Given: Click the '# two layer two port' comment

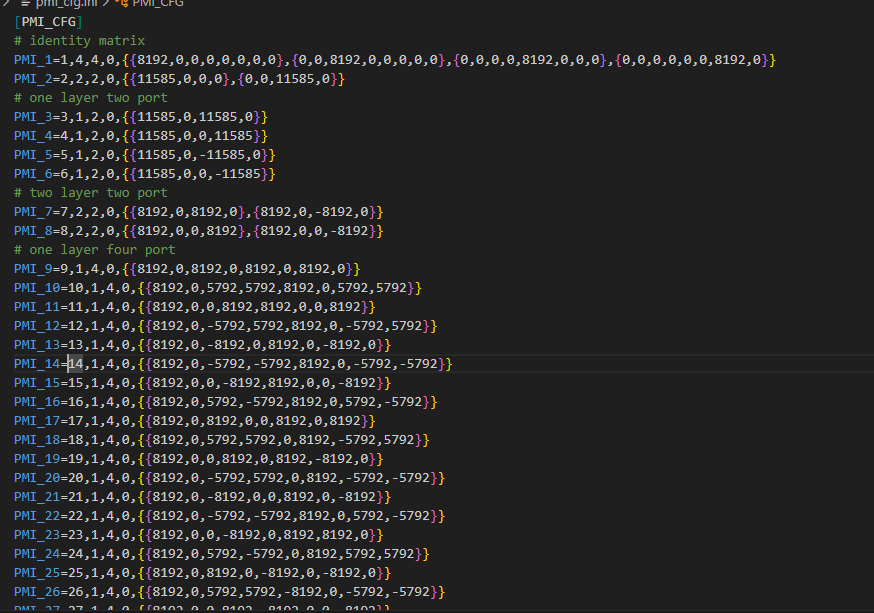Looking at the screenshot, I should click(x=90, y=193).
